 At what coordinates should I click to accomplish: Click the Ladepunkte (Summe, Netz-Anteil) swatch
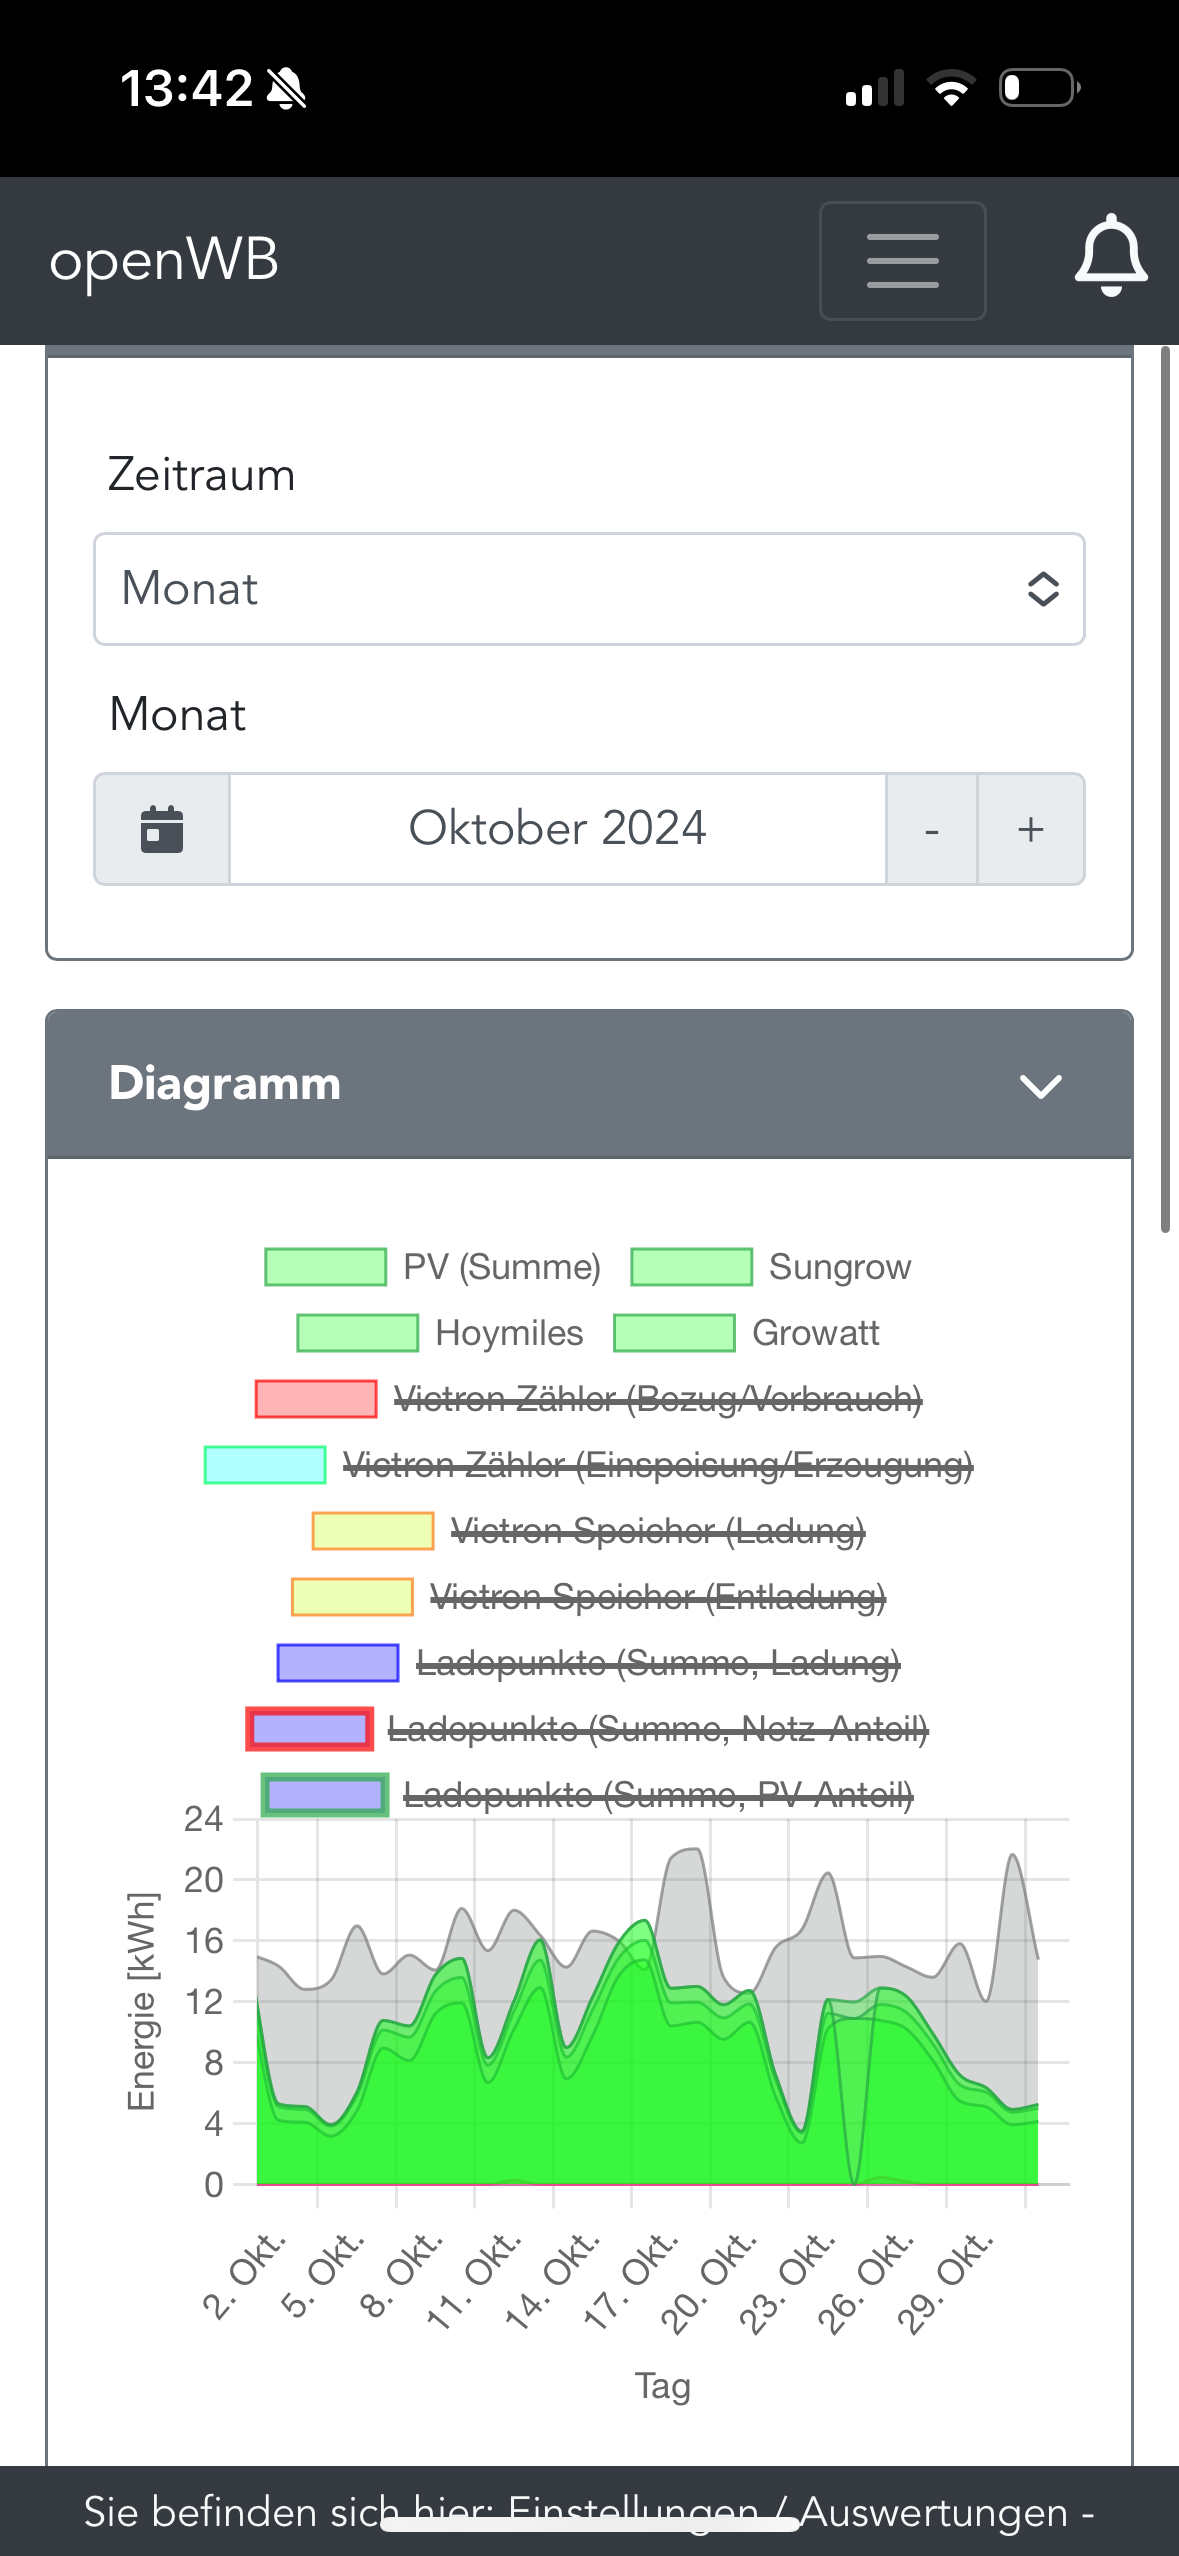310,1729
